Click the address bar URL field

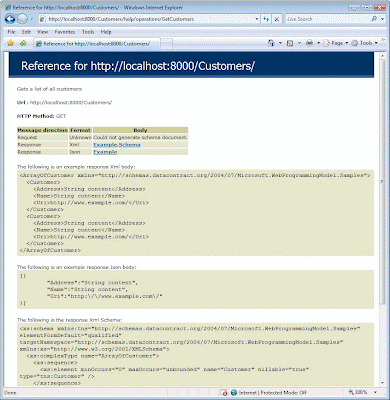[x=149, y=19]
